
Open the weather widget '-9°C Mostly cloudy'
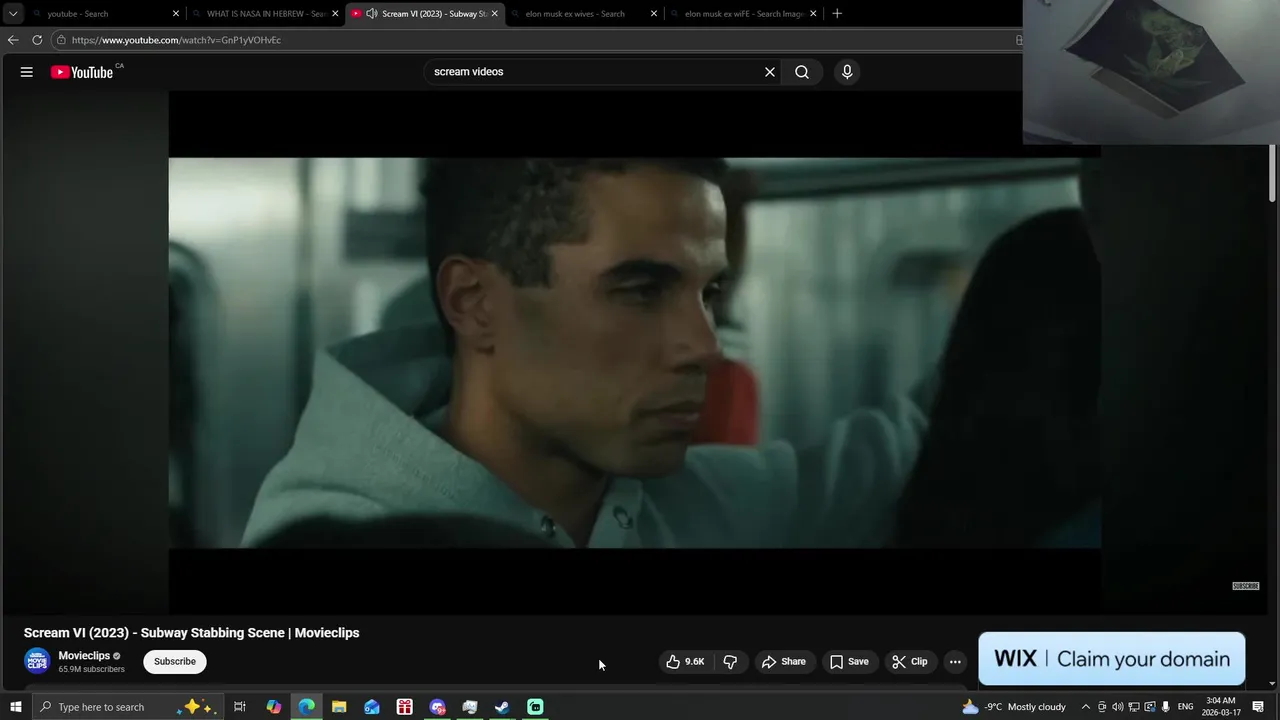coord(1014,707)
